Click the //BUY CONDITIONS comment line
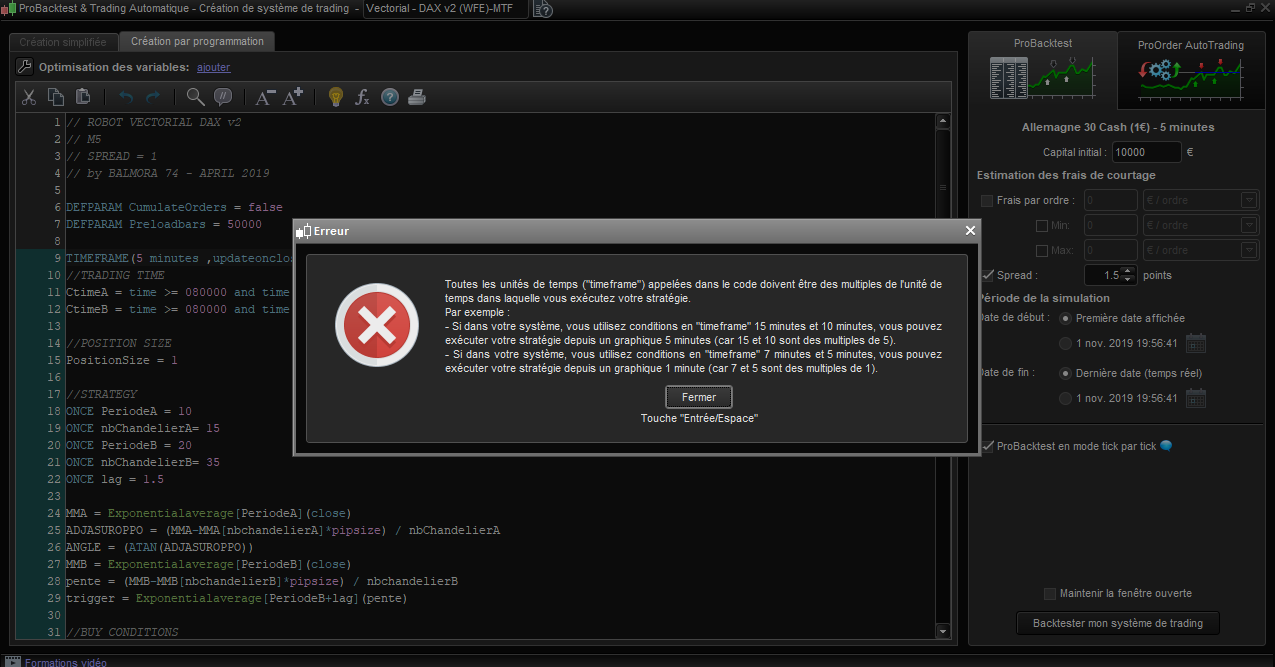 [x=122, y=632]
